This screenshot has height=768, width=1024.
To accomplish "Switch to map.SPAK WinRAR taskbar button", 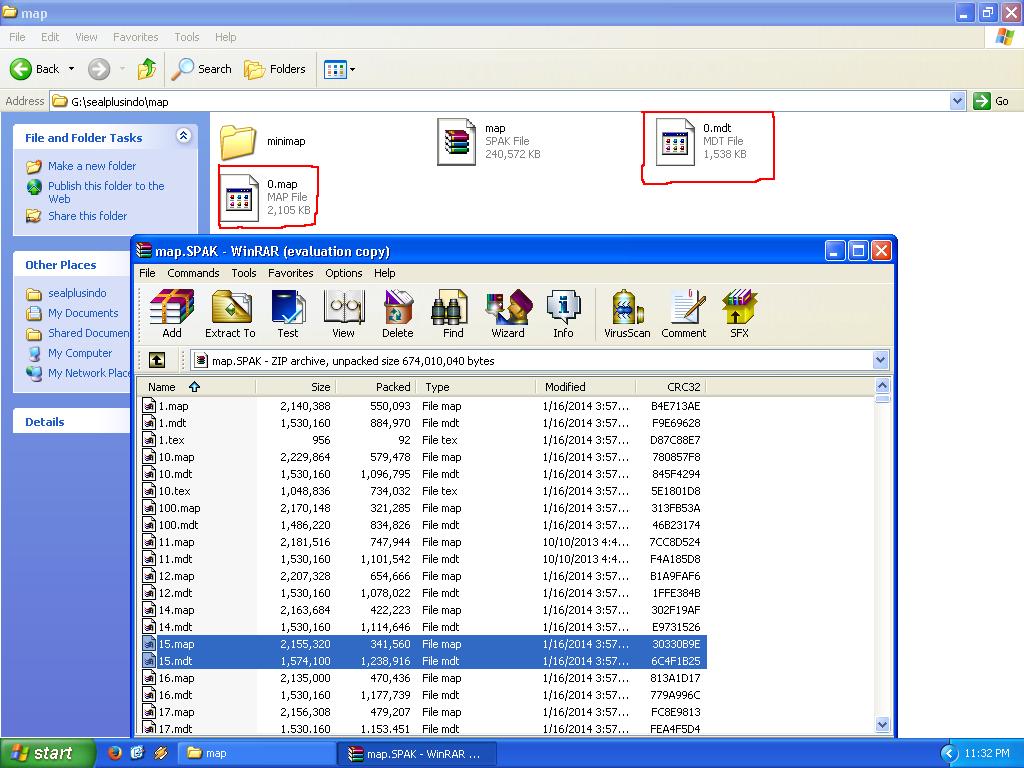I will (419, 754).
